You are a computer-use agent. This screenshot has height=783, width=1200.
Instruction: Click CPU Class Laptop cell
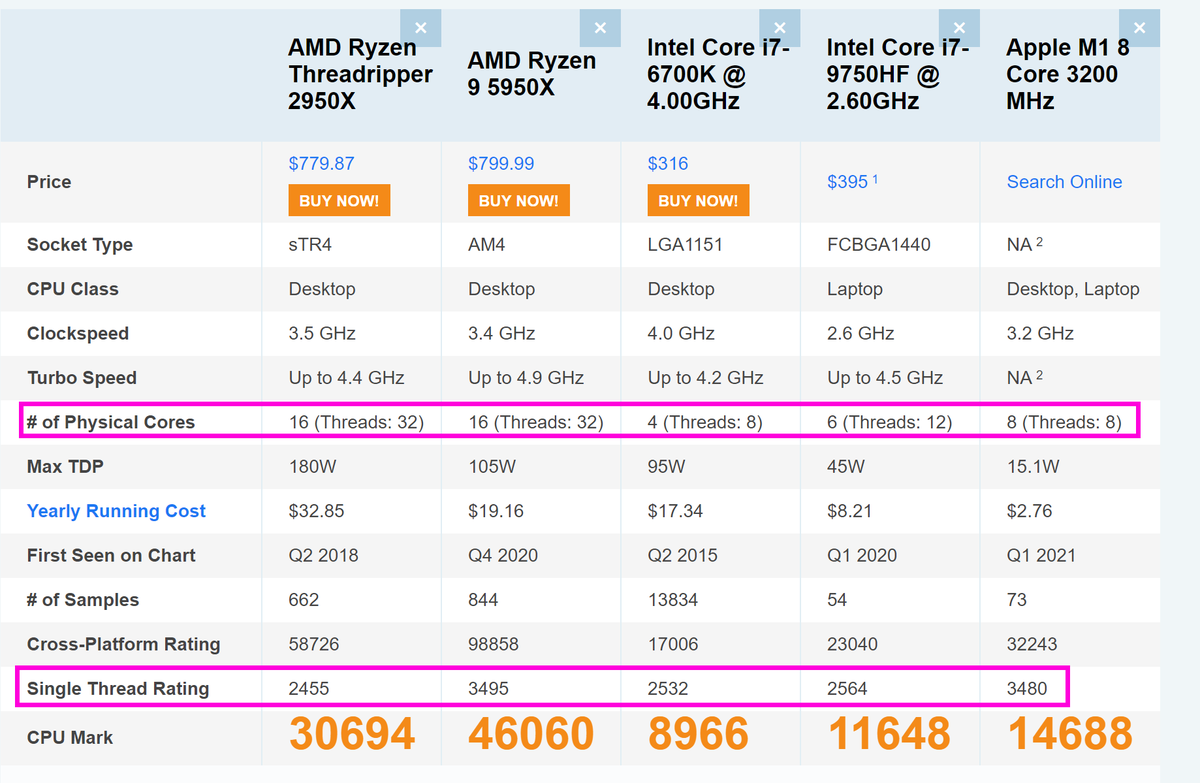tap(855, 289)
